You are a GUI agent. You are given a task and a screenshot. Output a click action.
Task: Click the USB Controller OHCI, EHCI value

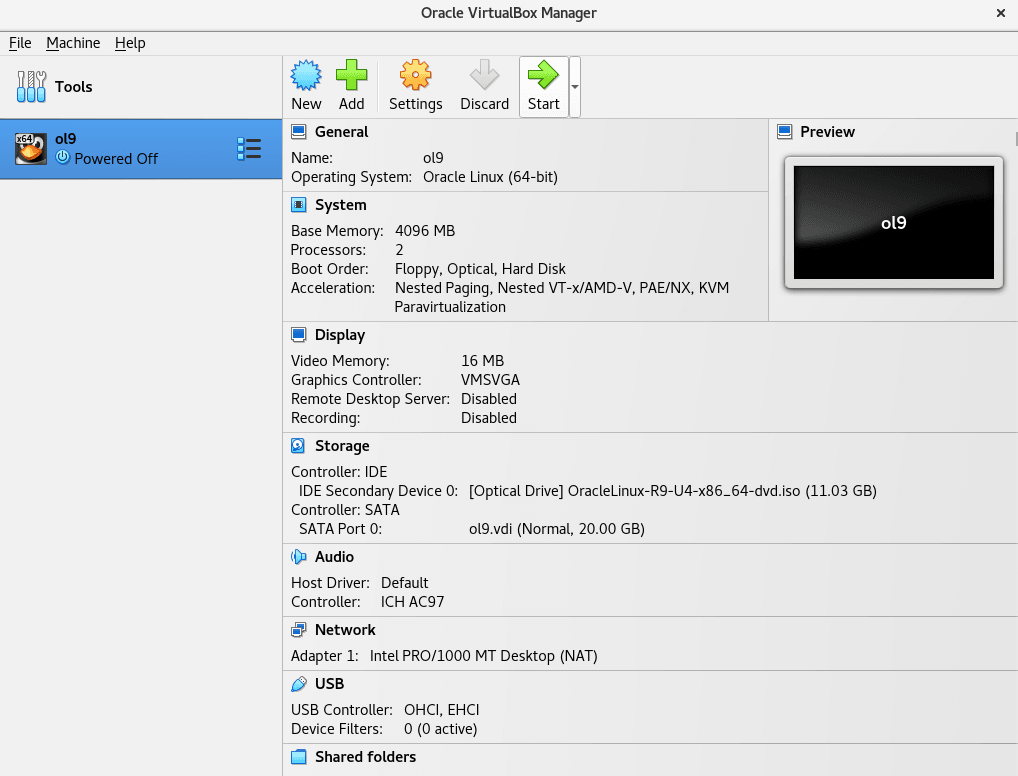click(x=441, y=710)
